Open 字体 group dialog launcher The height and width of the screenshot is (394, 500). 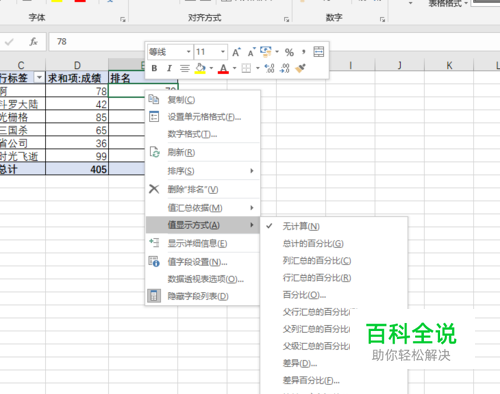click(x=123, y=20)
